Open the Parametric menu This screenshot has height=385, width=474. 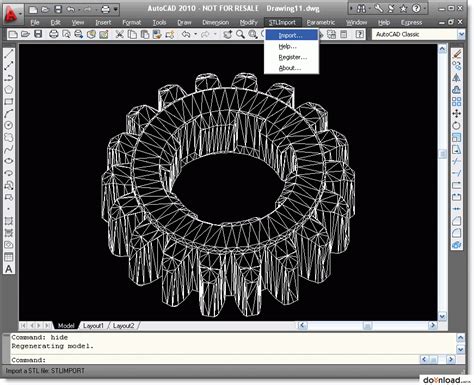click(x=321, y=22)
